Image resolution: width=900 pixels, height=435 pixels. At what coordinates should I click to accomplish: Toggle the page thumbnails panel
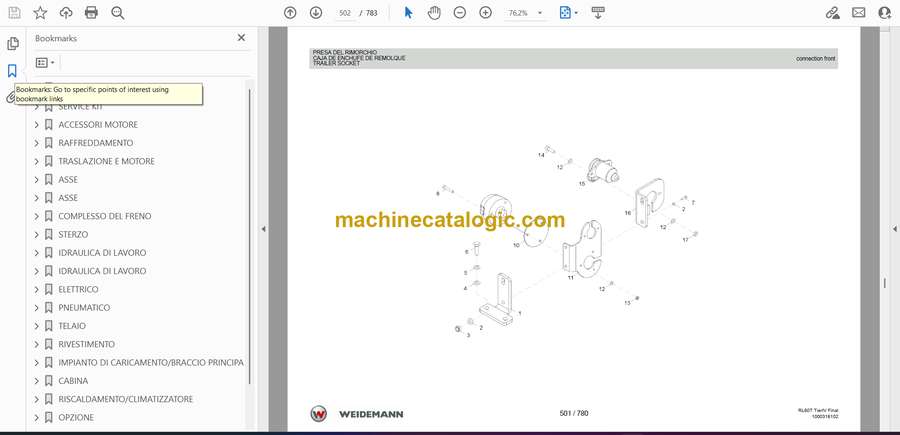pyautogui.click(x=13, y=44)
